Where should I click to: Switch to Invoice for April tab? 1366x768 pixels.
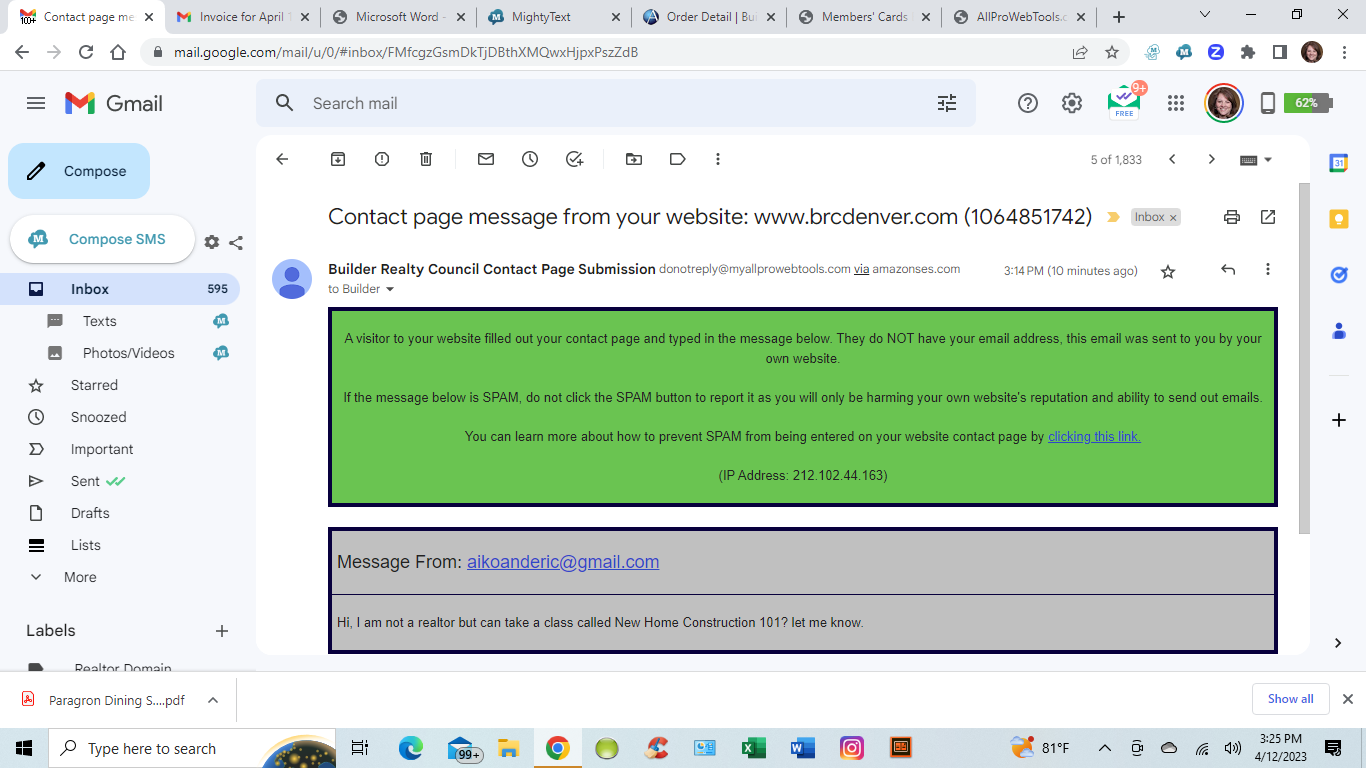(243, 17)
